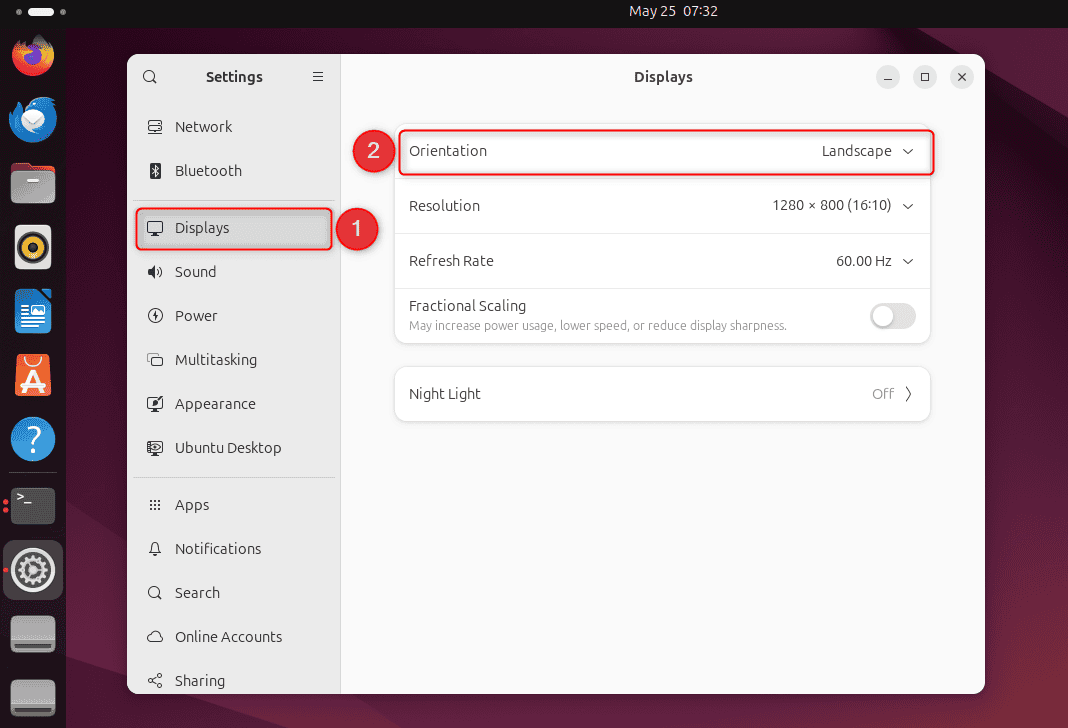This screenshot has width=1068, height=728.
Task: Click the Power icon in sidebar
Action: tap(155, 316)
